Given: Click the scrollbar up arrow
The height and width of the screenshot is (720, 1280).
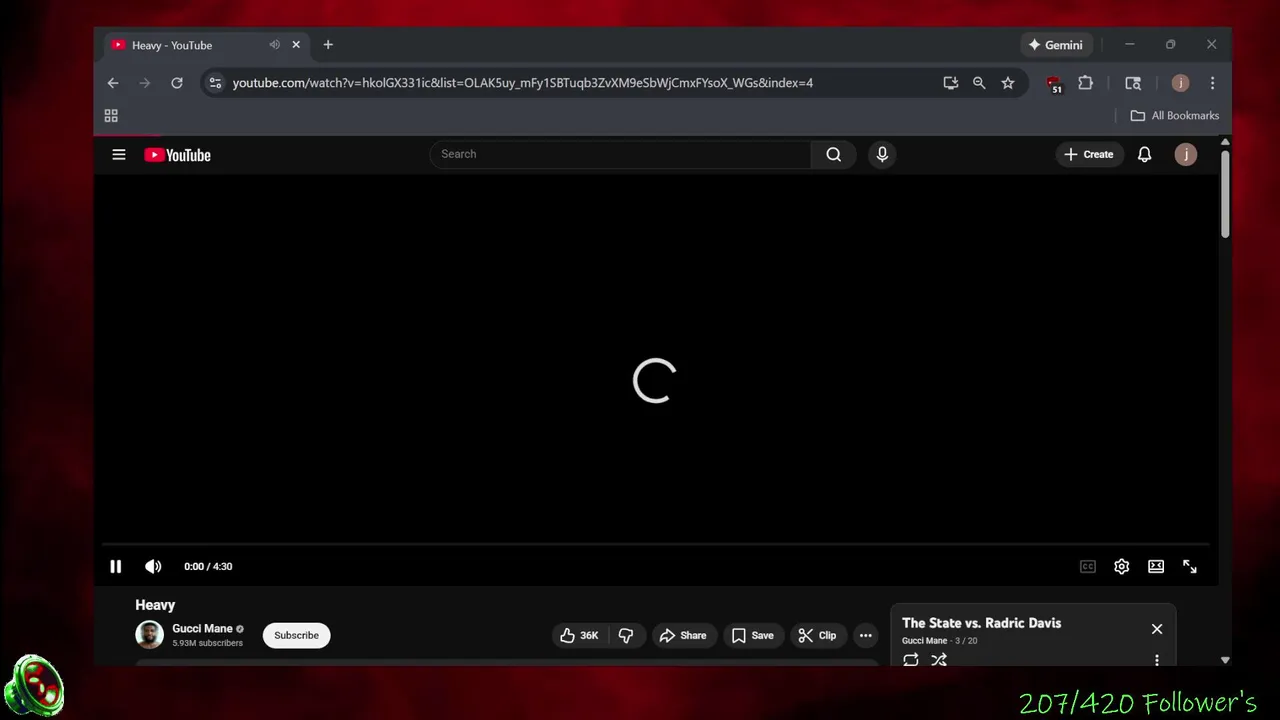Looking at the screenshot, I should (1225, 142).
